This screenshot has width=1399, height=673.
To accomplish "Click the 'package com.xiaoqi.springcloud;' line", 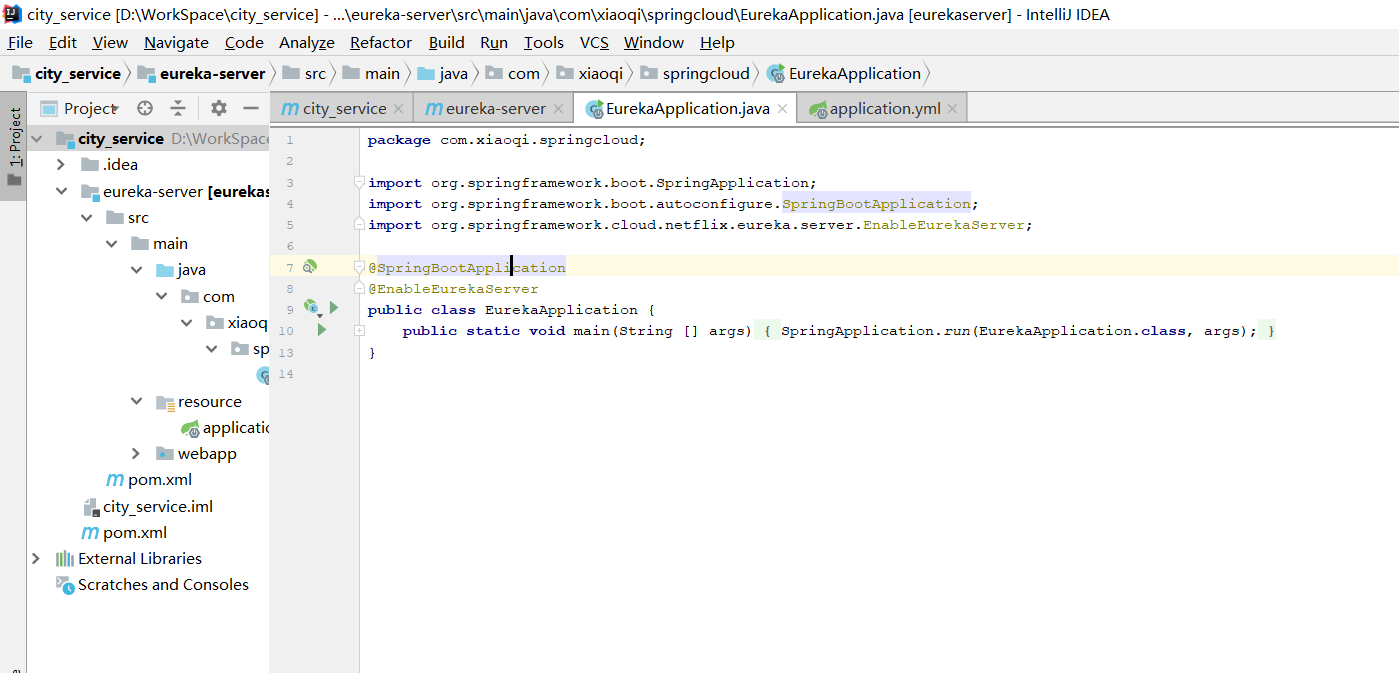I will coord(507,140).
